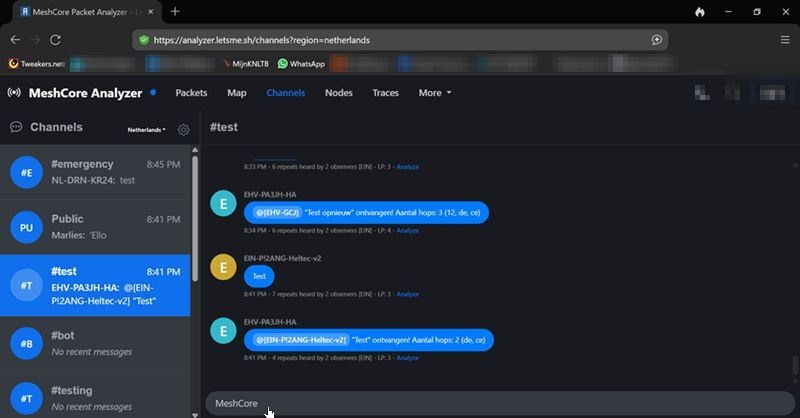Click the MeshCore Analyzer title link
The height and width of the screenshot is (418, 800).
click(x=85, y=93)
